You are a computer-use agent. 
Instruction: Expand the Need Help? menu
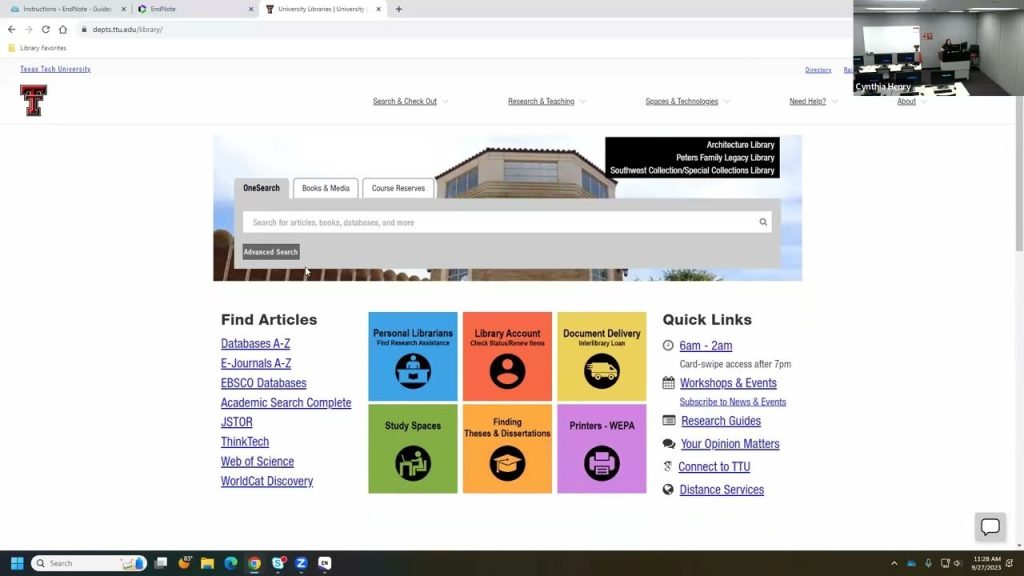click(x=813, y=101)
